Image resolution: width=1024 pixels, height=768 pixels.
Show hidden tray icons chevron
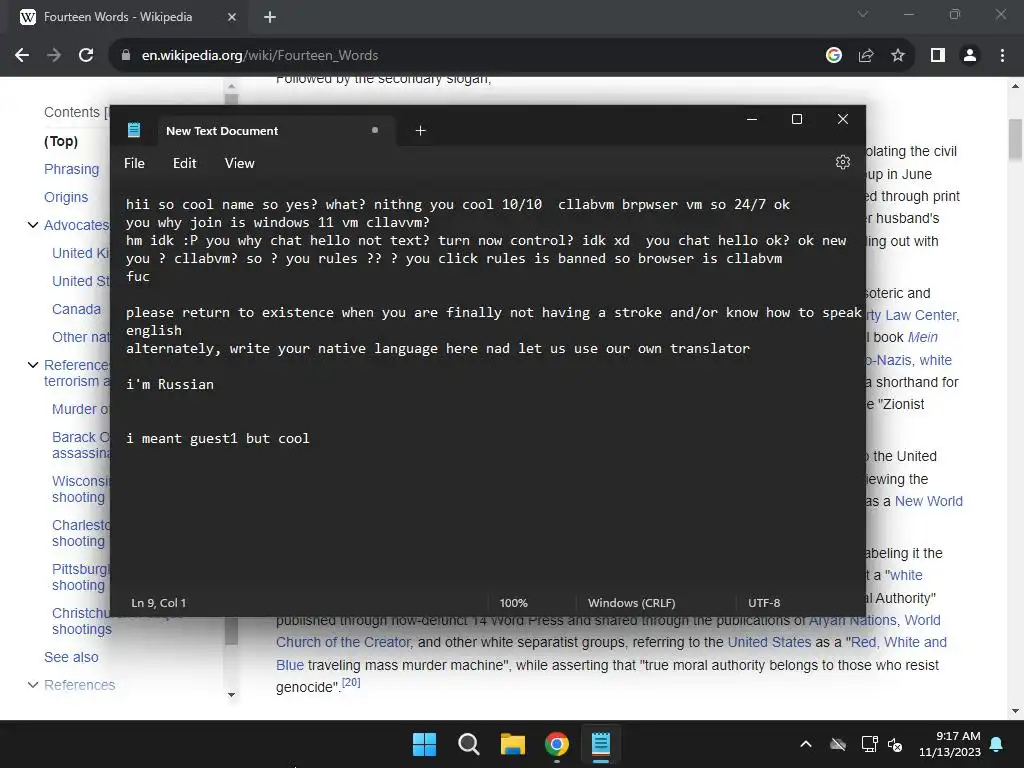tap(806, 744)
